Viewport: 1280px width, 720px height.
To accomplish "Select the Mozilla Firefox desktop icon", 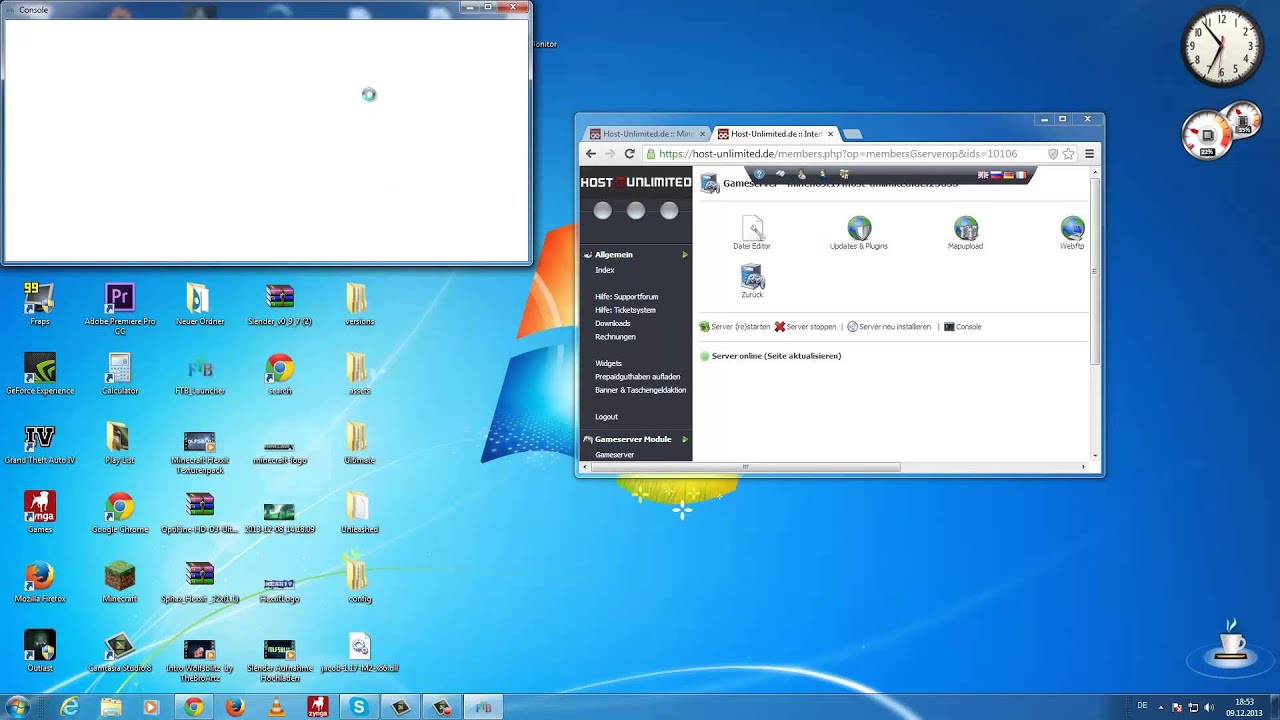I will (40, 581).
